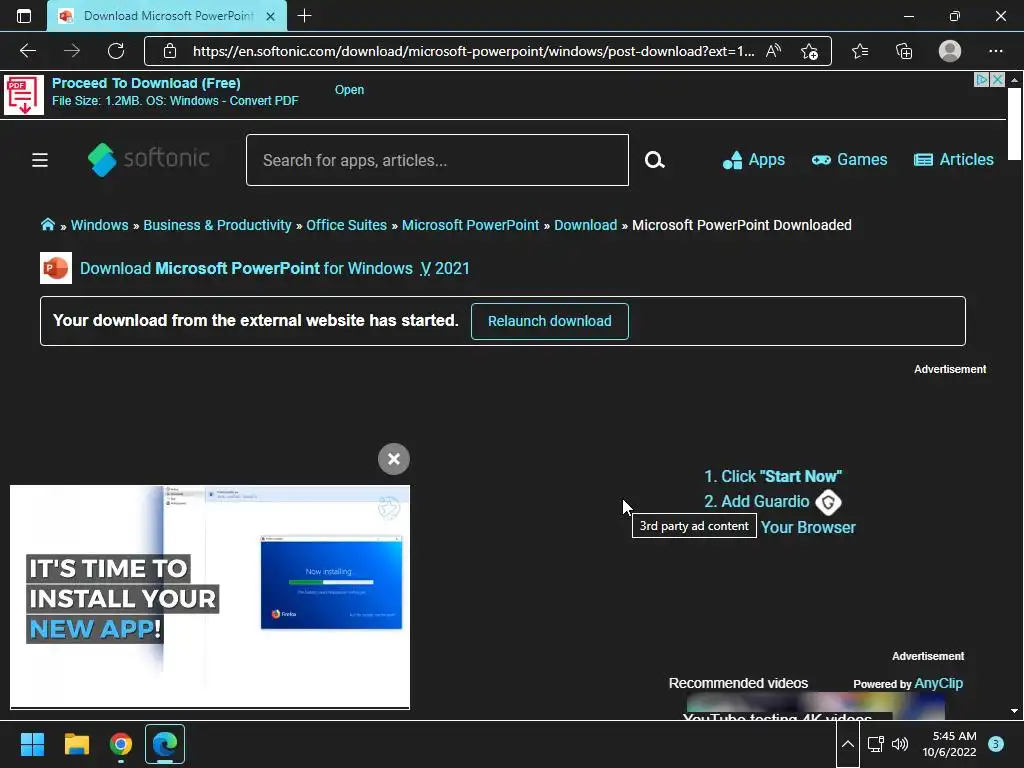Open the Softonic hamburger menu
Screen dimensions: 1024x768
(x=40, y=160)
